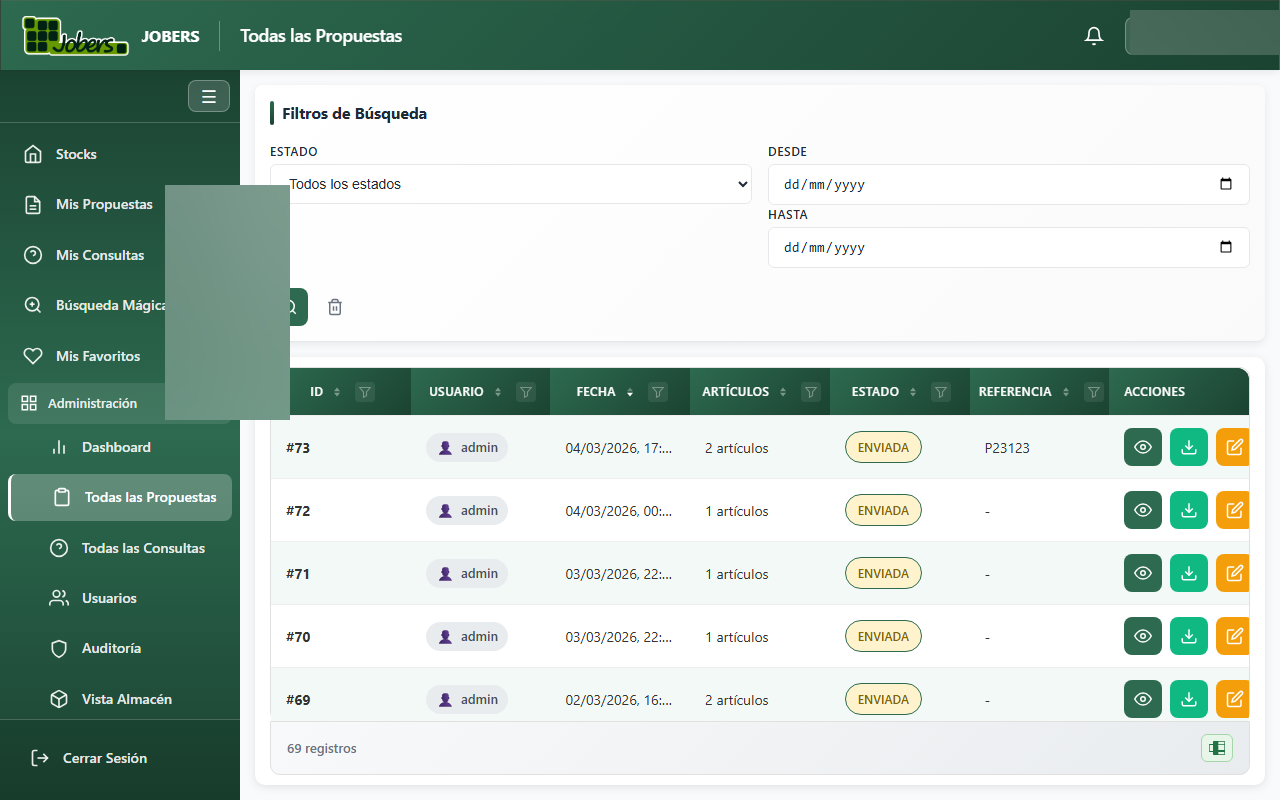Image resolution: width=1280 pixels, height=800 pixels.
Task: Open the Estado dropdown 'Todos los estados'
Action: pos(510,184)
